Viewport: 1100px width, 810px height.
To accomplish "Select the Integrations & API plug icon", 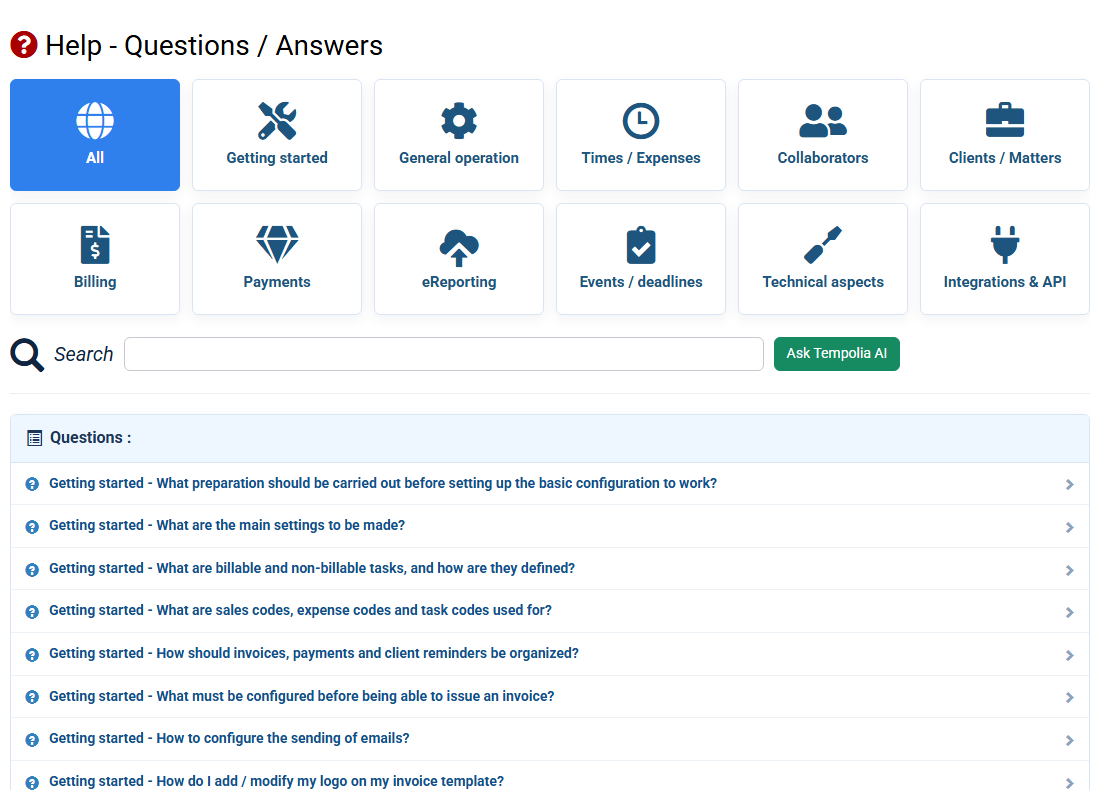I will 1005,245.
